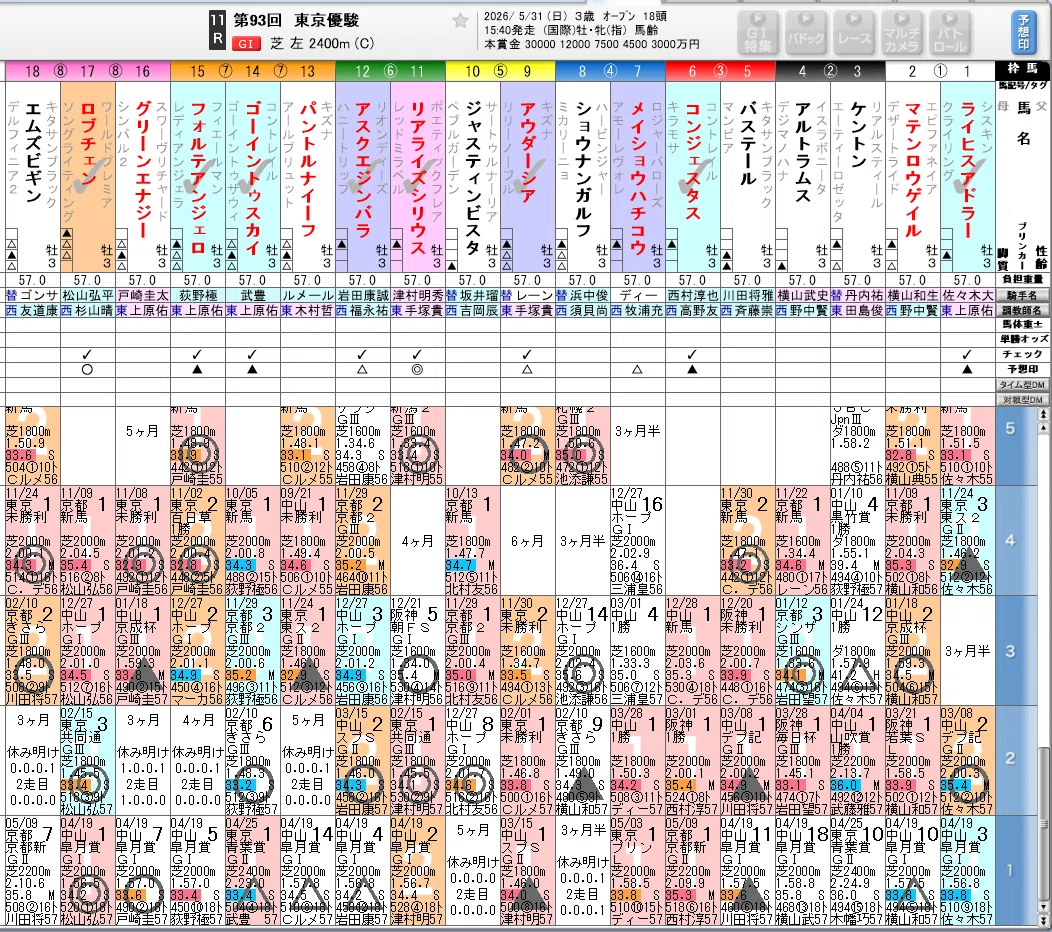The width and height of the screenshot is (1052, 932).
Task: Click the △ prediction mark for アウダーシア
Action: (x=527, y=370)
